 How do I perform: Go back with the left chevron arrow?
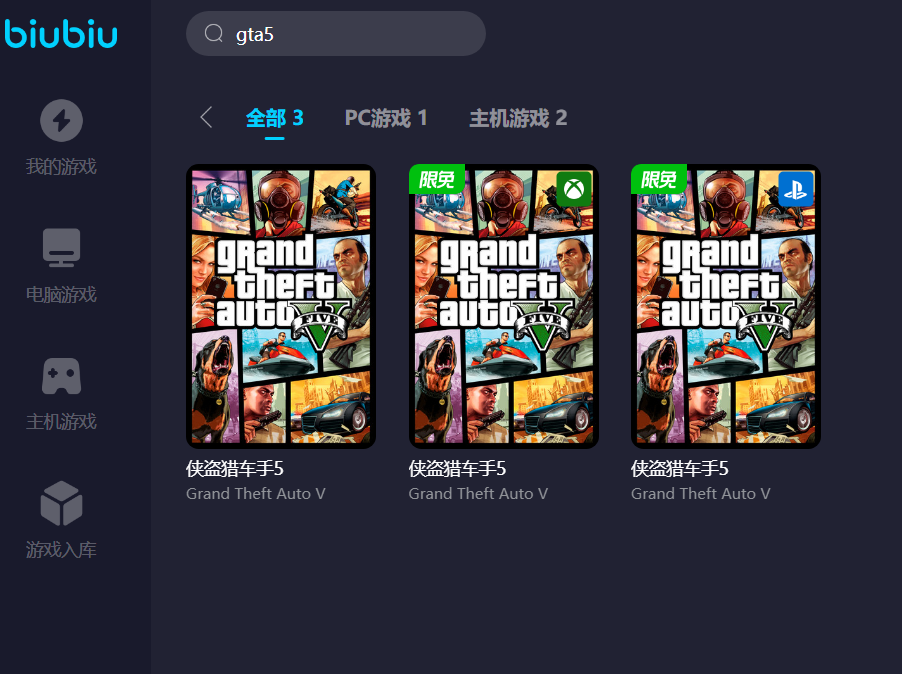(207, 117)
